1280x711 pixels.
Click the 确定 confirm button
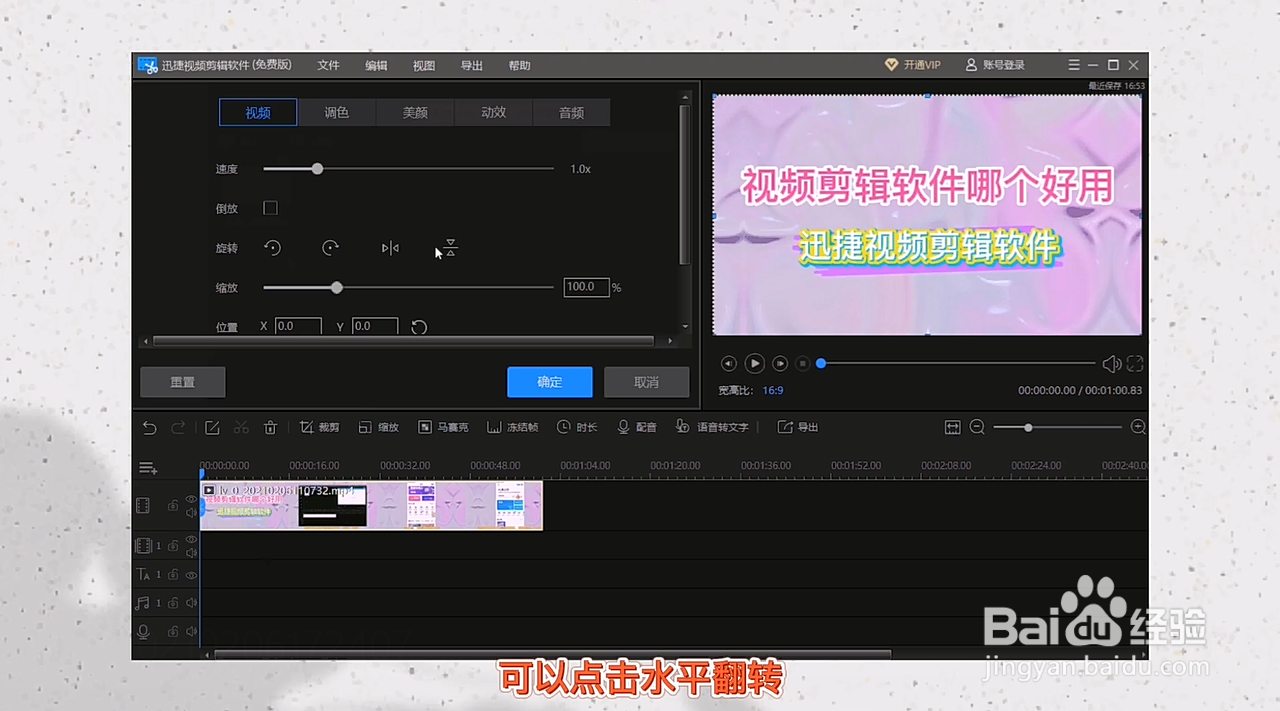point(549,381)
